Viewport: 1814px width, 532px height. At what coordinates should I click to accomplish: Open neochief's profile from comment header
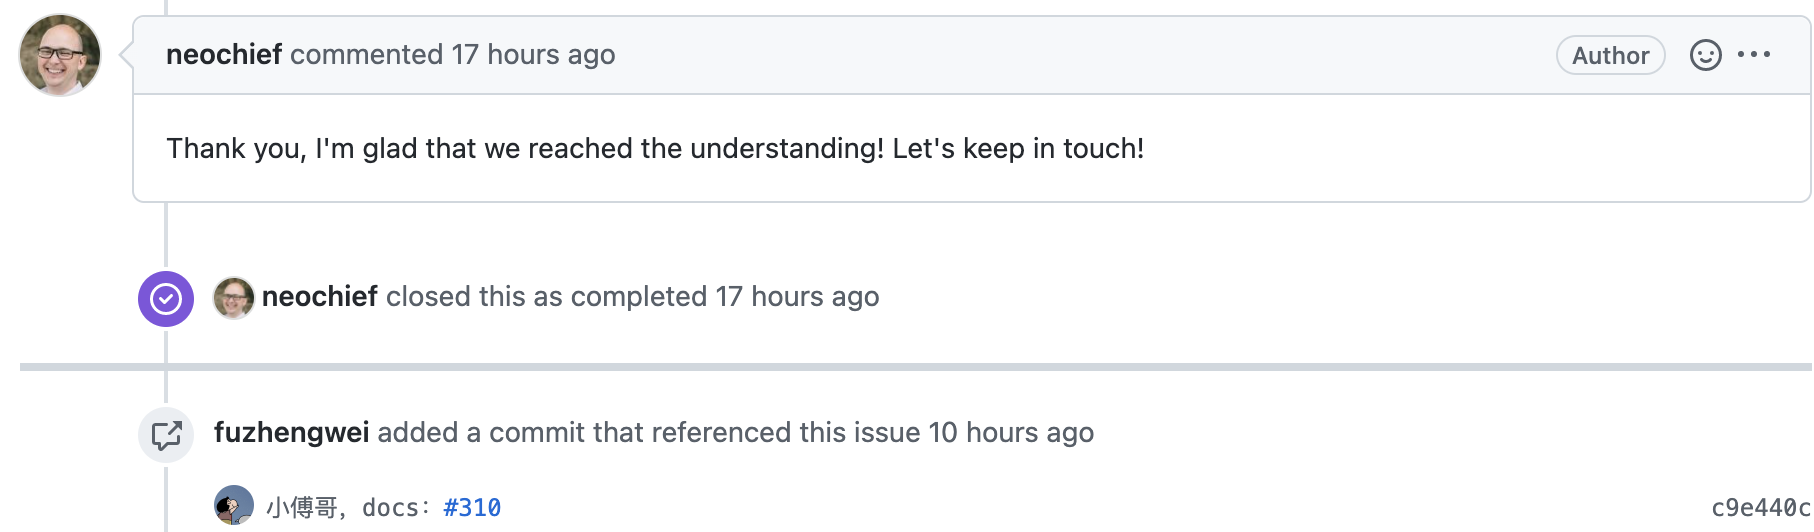224,54
